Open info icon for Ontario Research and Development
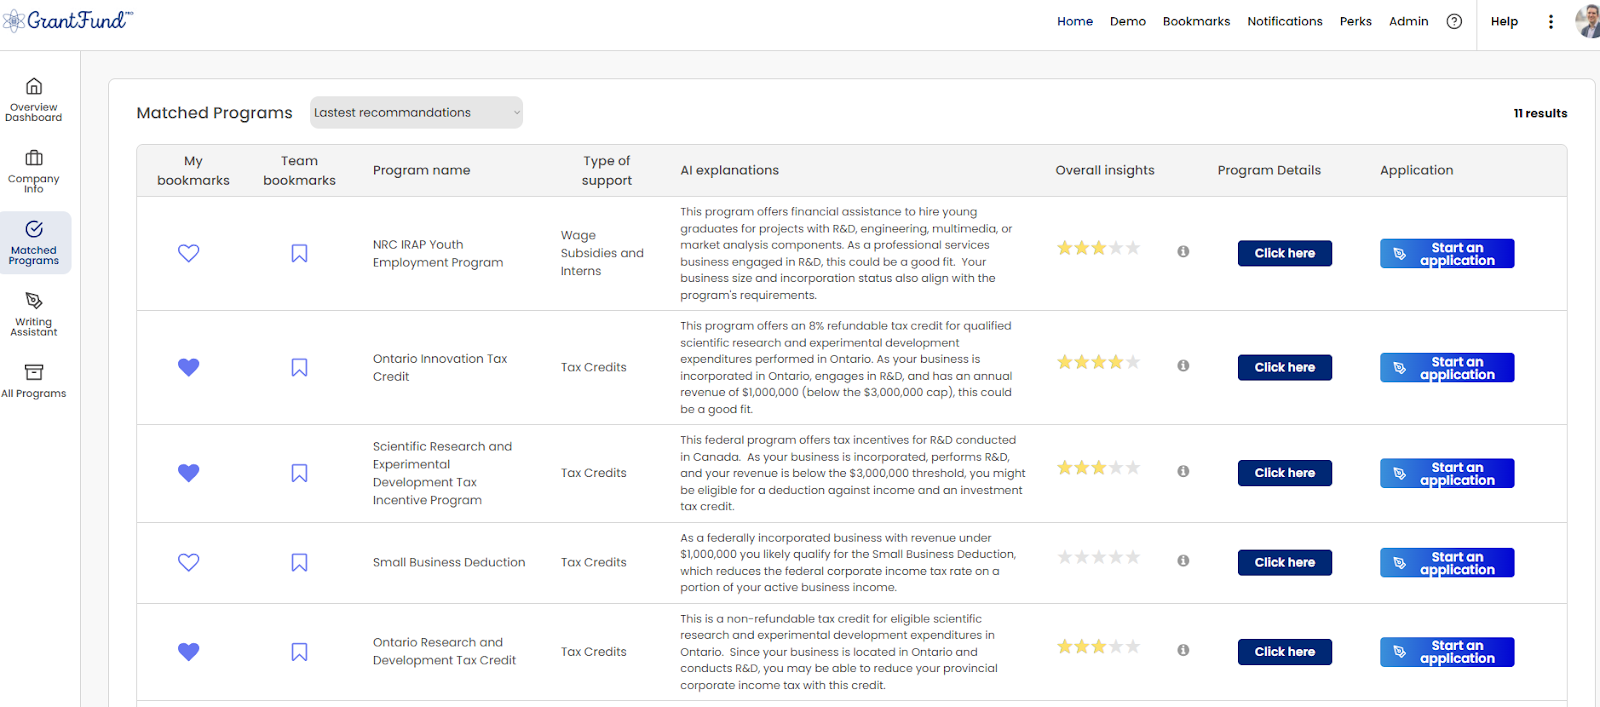1600x707 pixels. point(1183,650)
